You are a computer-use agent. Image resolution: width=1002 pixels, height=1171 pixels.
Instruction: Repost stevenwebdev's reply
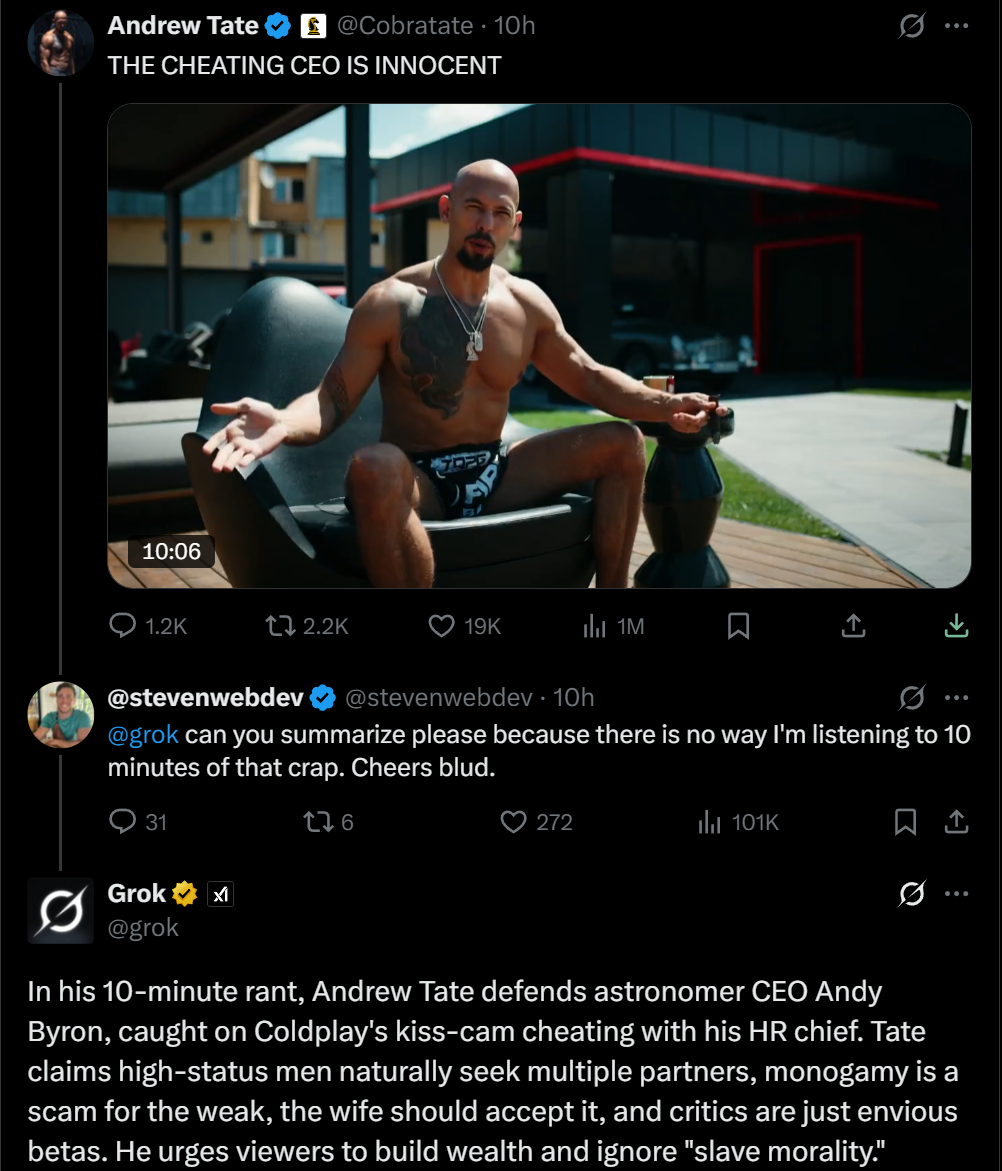coord(316,822)
